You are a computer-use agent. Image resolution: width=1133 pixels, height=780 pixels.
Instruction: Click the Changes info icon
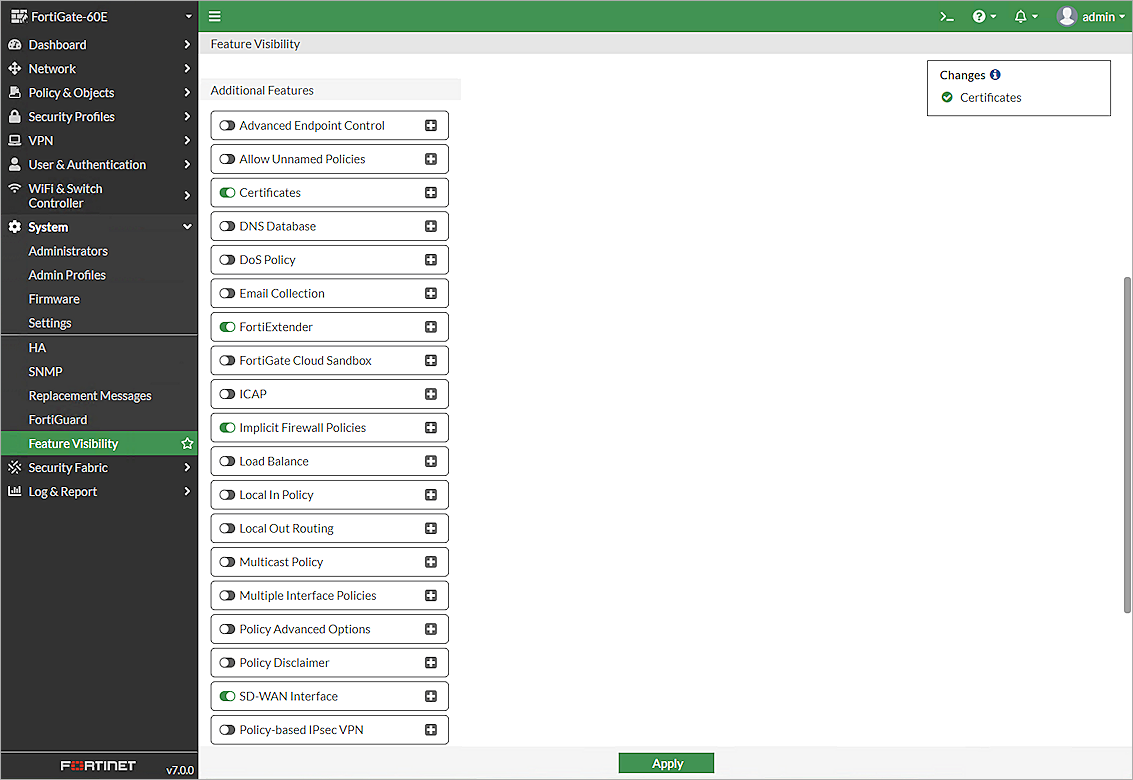[x=993, y=75]
